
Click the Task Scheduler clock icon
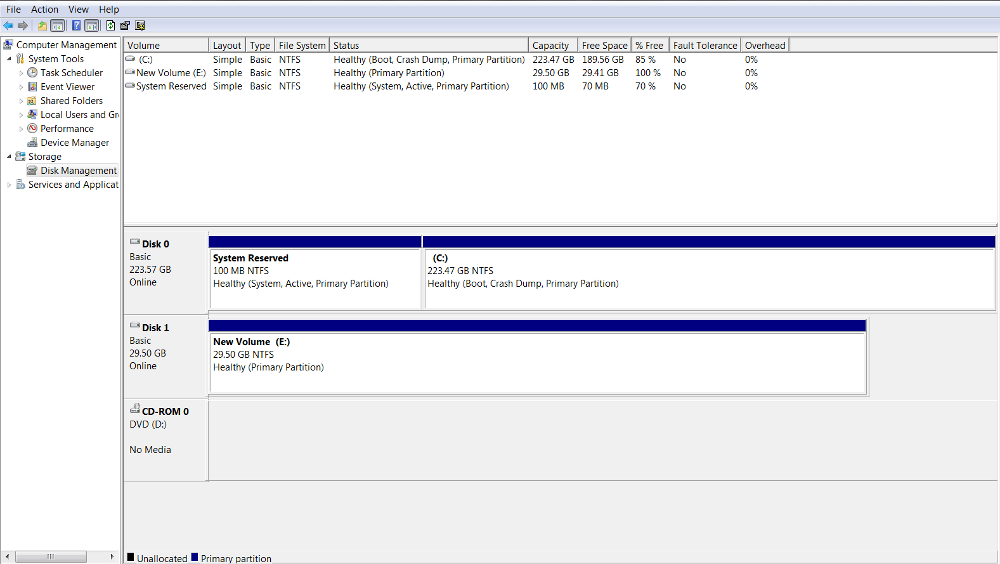pyautogui.click(x=33, y=73)
